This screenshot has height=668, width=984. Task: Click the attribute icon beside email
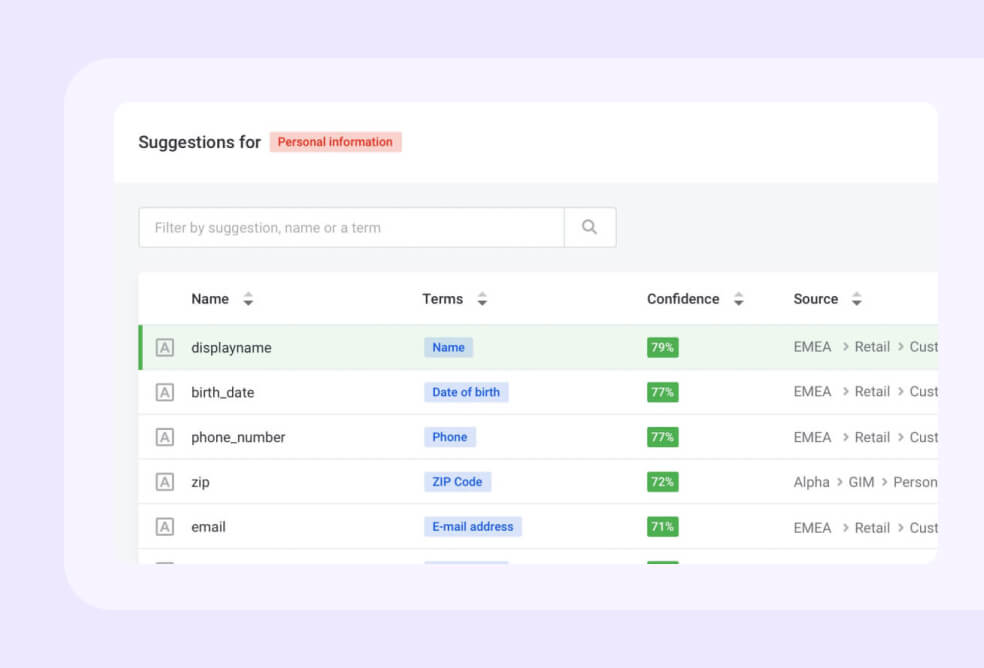(x=165, y=527)
